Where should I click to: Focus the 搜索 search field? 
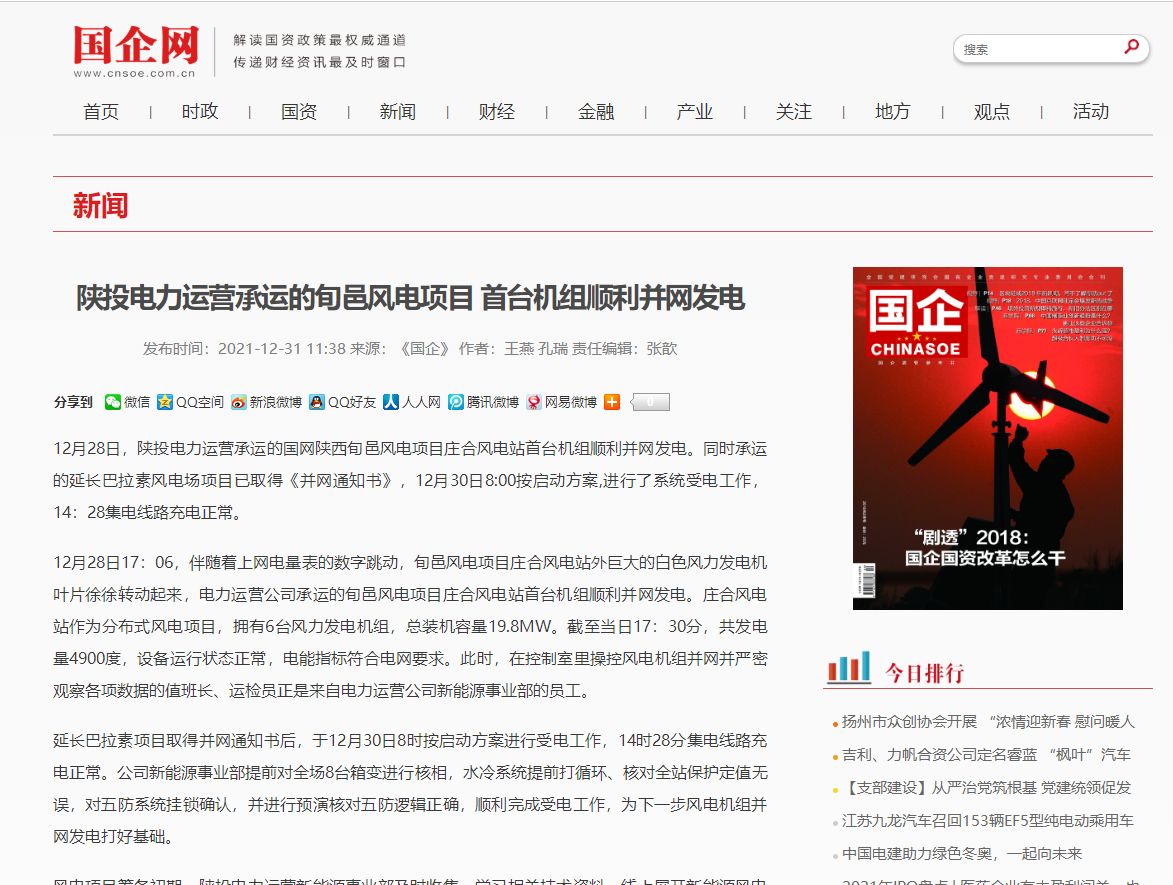coord(1035,49)
